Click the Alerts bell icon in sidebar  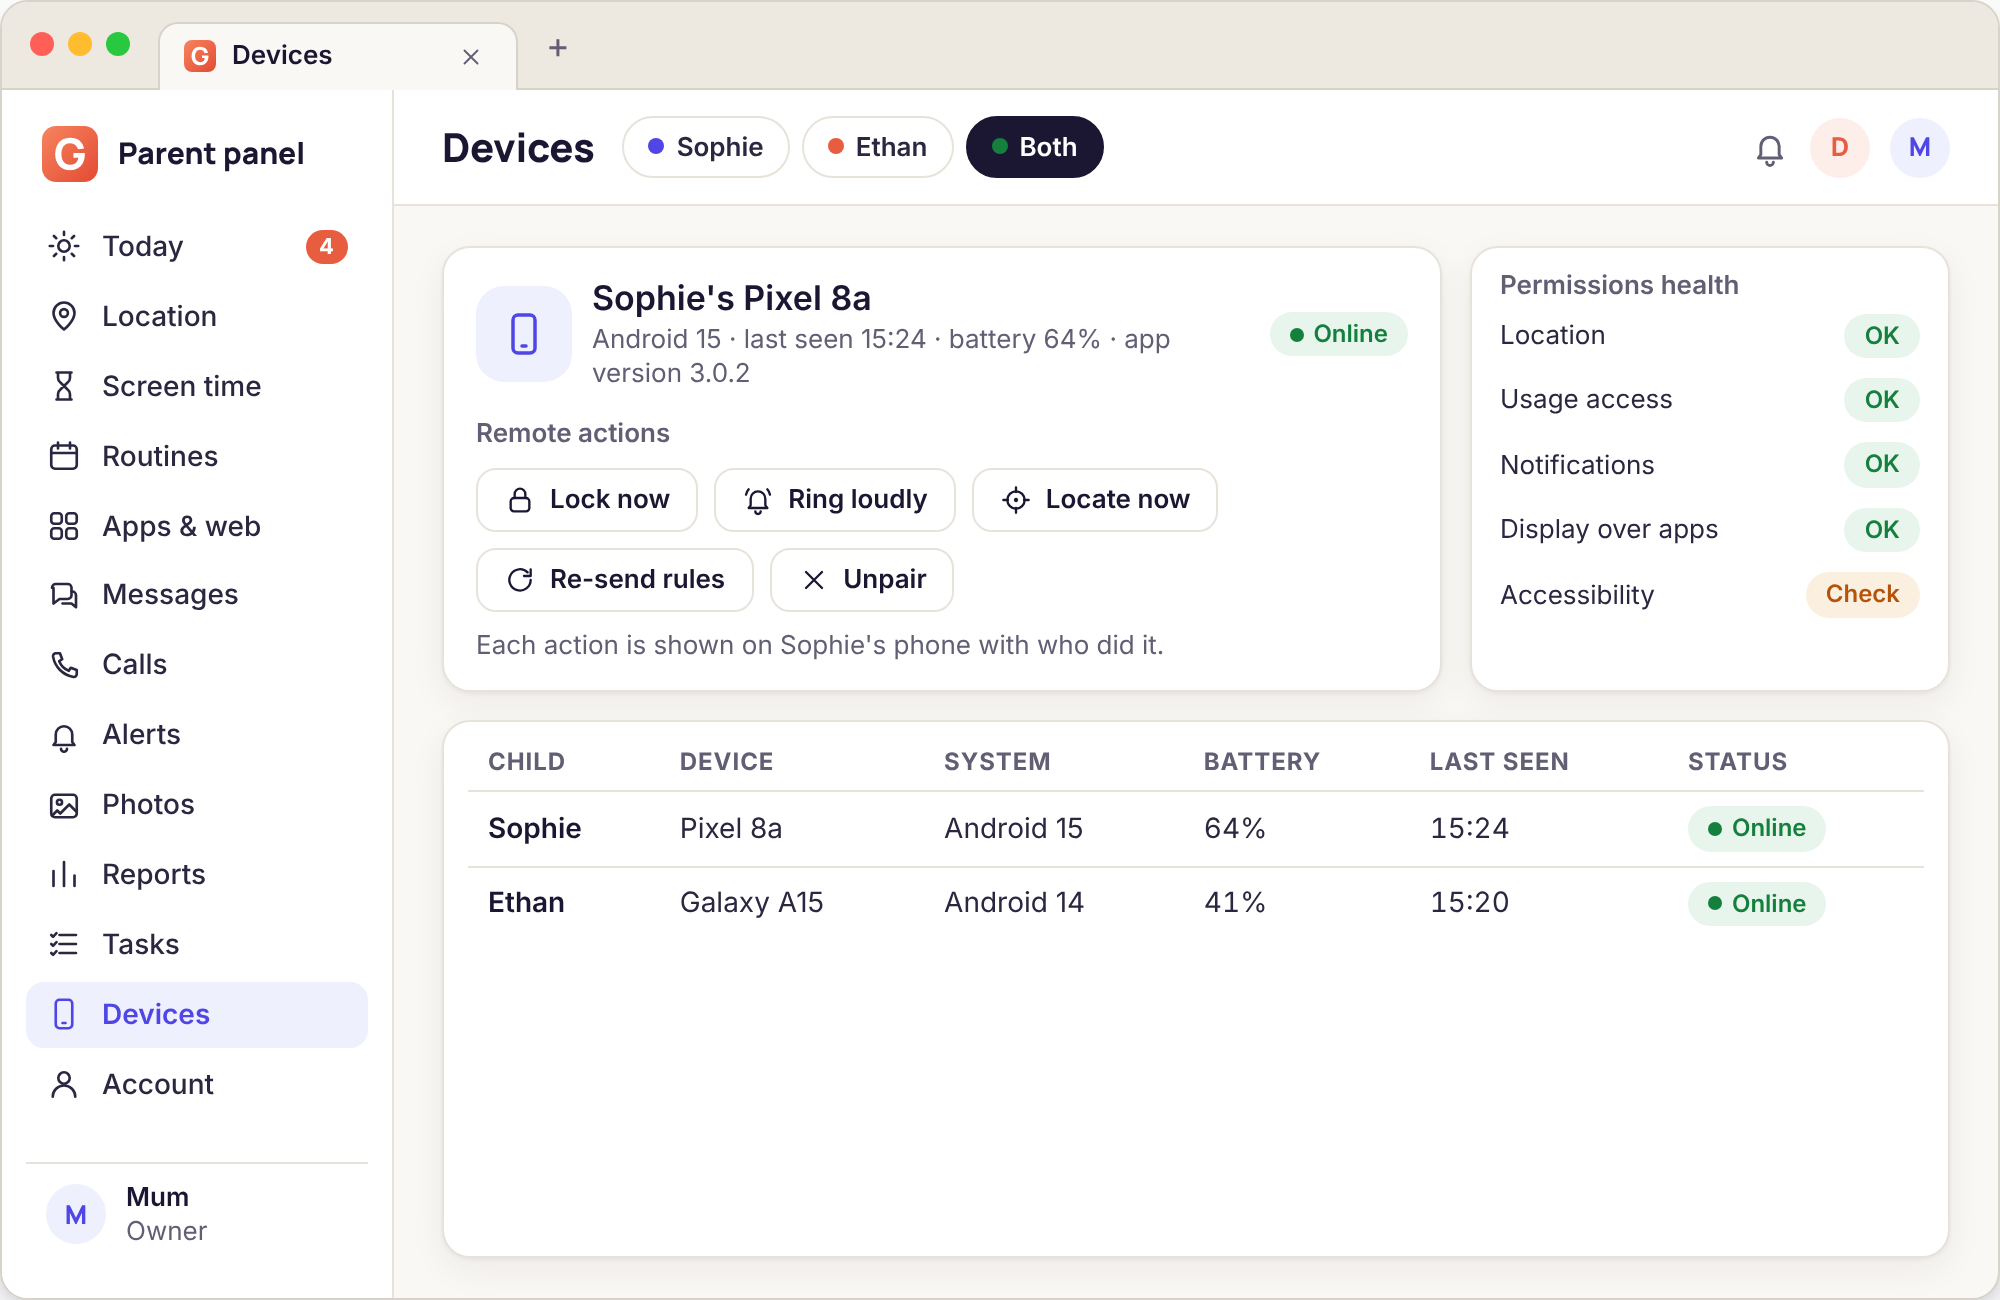[x=64, y=736]
